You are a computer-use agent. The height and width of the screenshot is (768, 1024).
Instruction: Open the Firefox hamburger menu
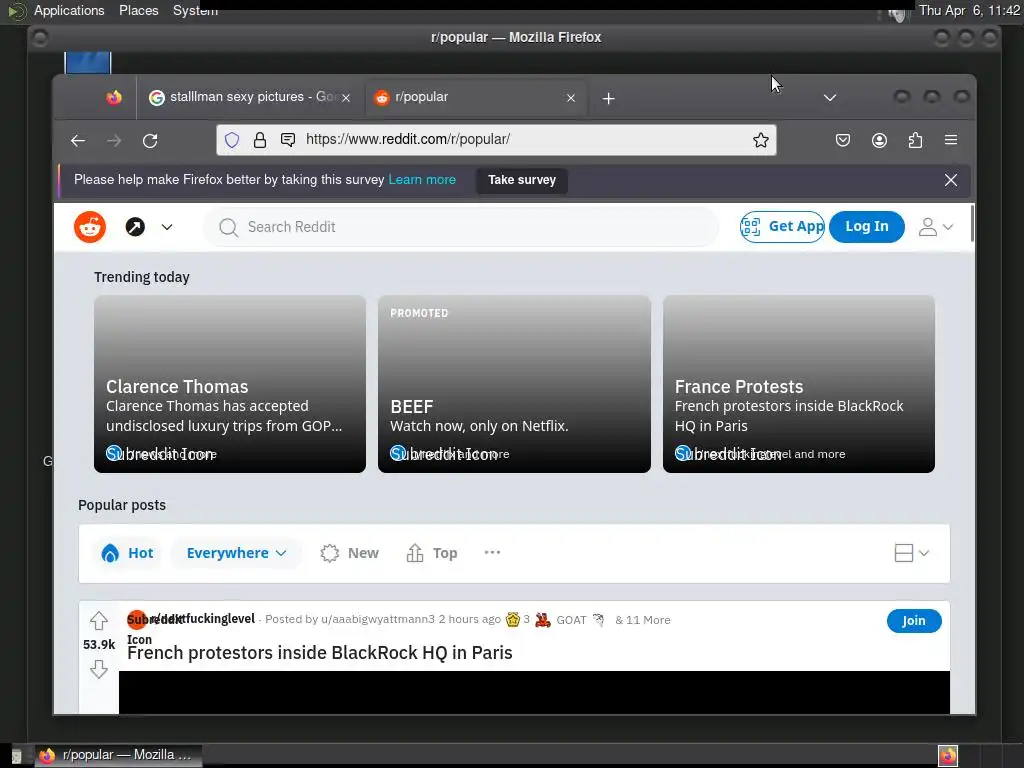tap(951, 140)
